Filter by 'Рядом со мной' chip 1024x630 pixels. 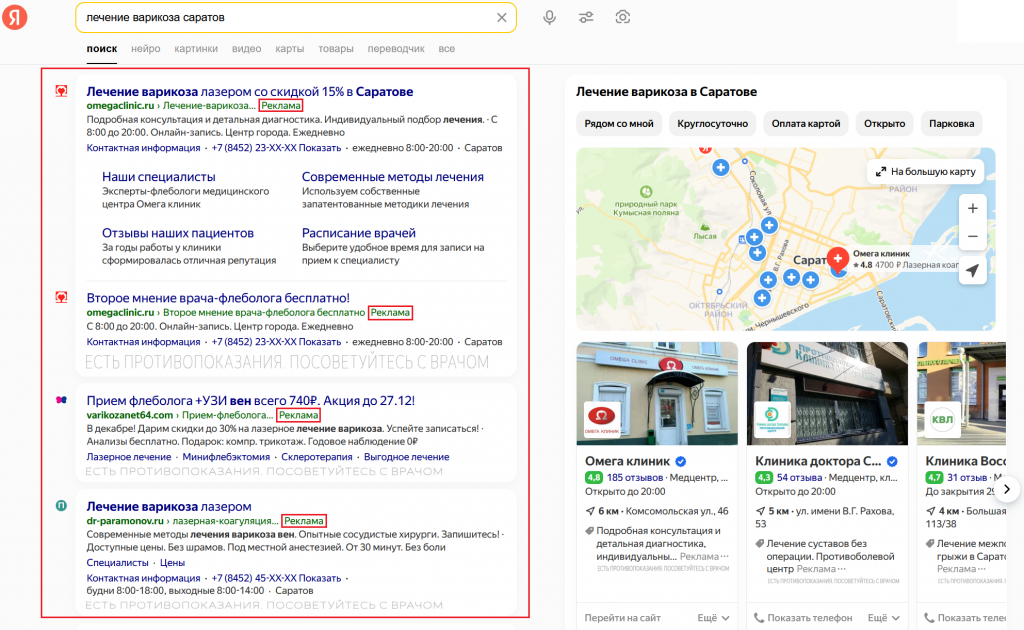(x=619, y=123)
